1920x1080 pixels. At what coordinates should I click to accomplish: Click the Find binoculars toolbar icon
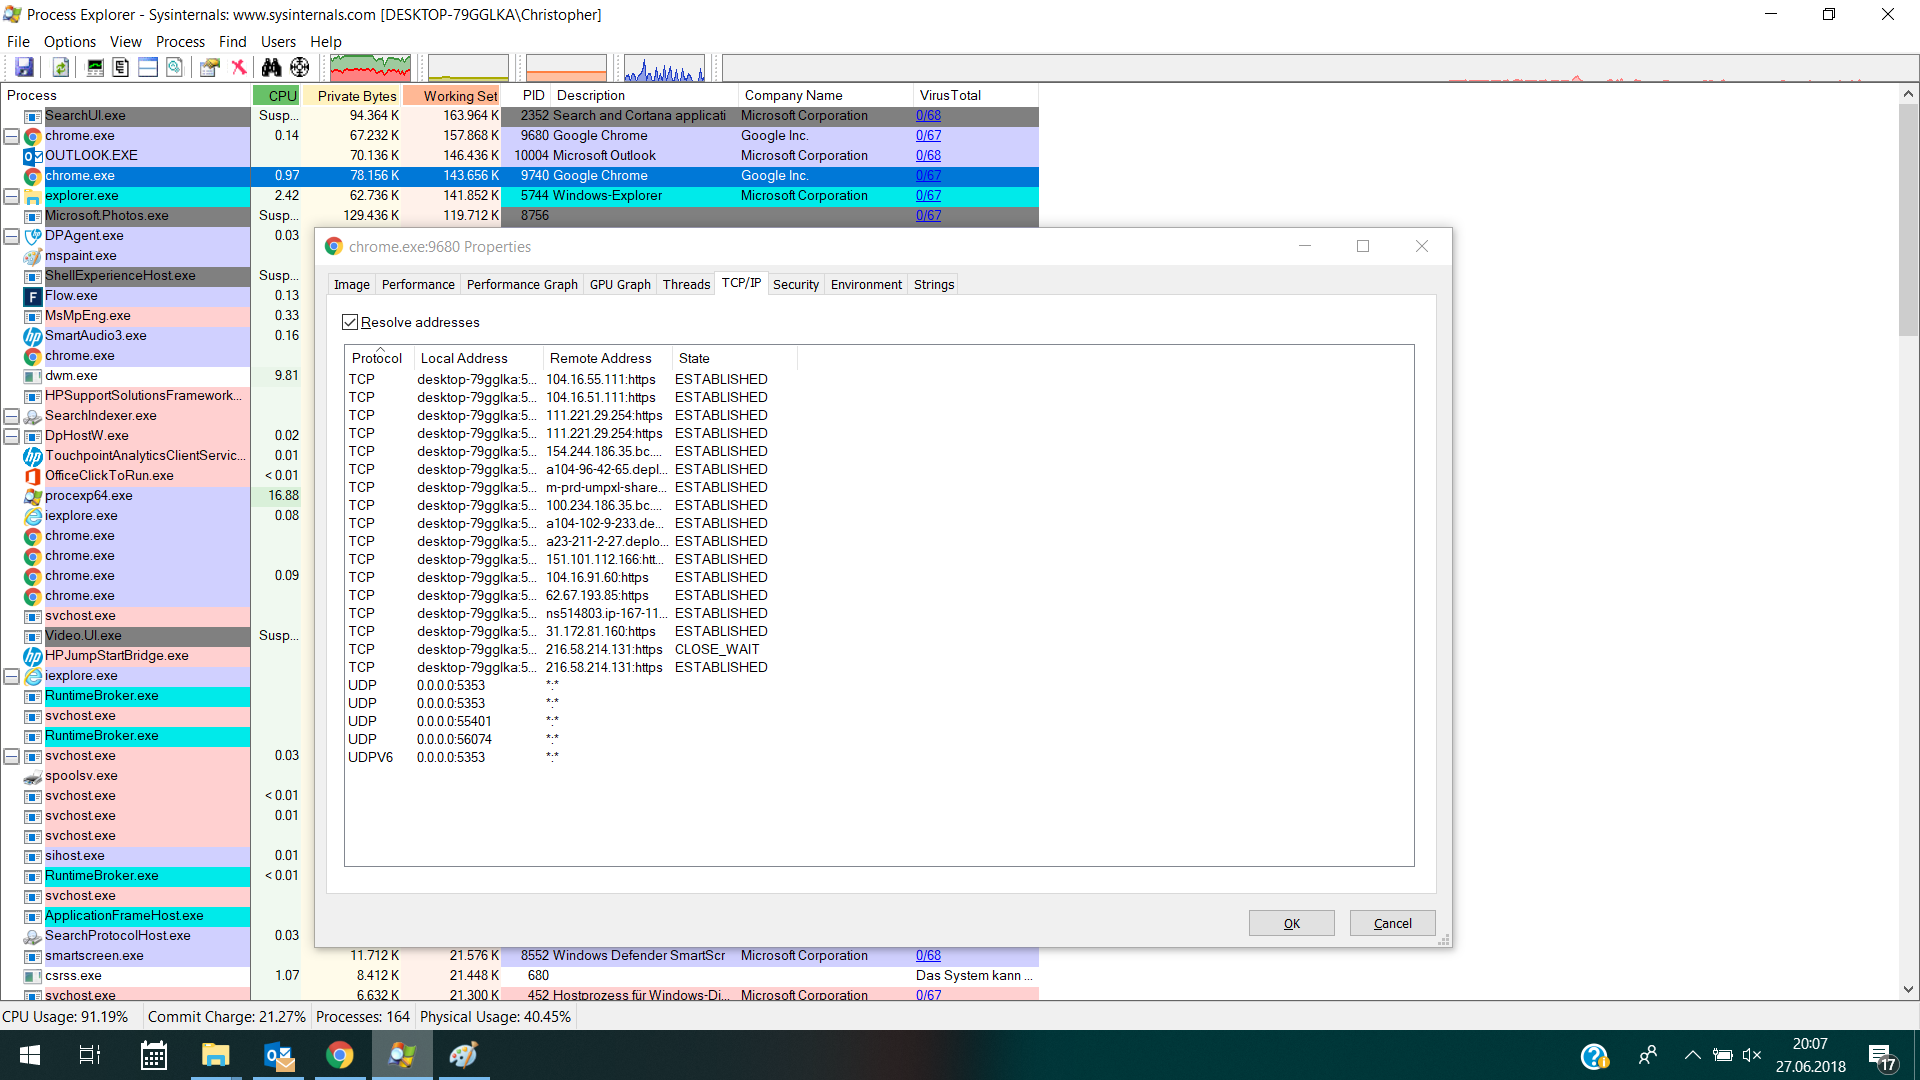click(271, 67)
